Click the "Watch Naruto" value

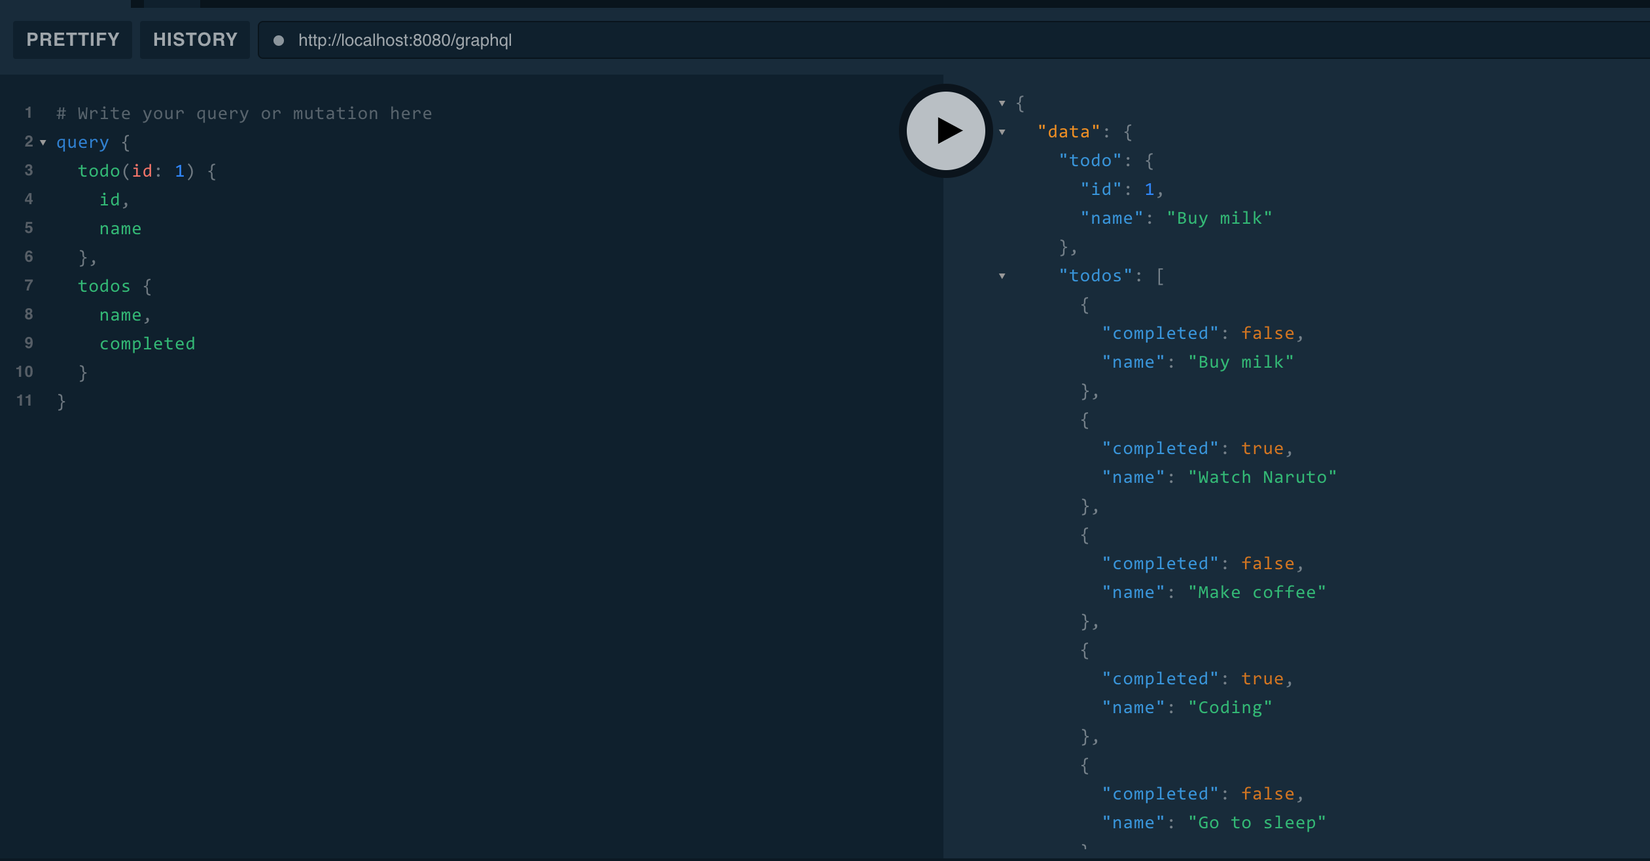(1262, 477)
